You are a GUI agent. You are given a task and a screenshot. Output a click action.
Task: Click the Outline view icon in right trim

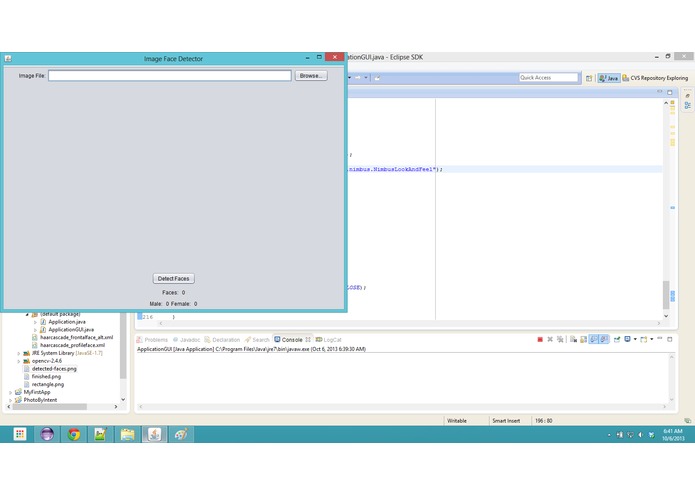point(687,105)
